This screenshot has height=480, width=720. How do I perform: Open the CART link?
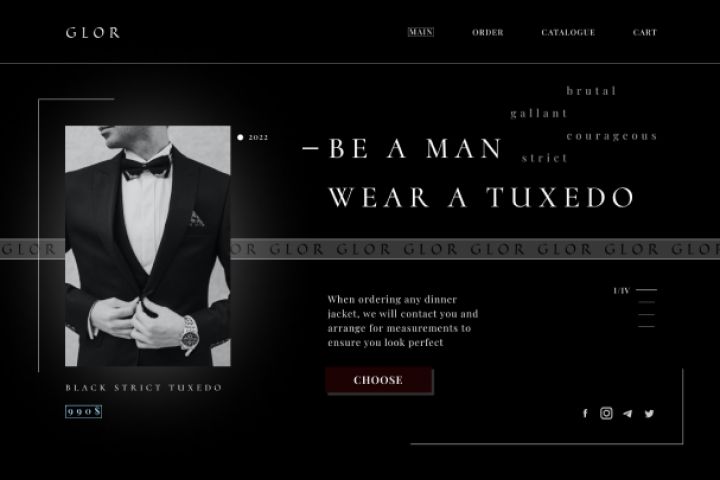(645, 33)
